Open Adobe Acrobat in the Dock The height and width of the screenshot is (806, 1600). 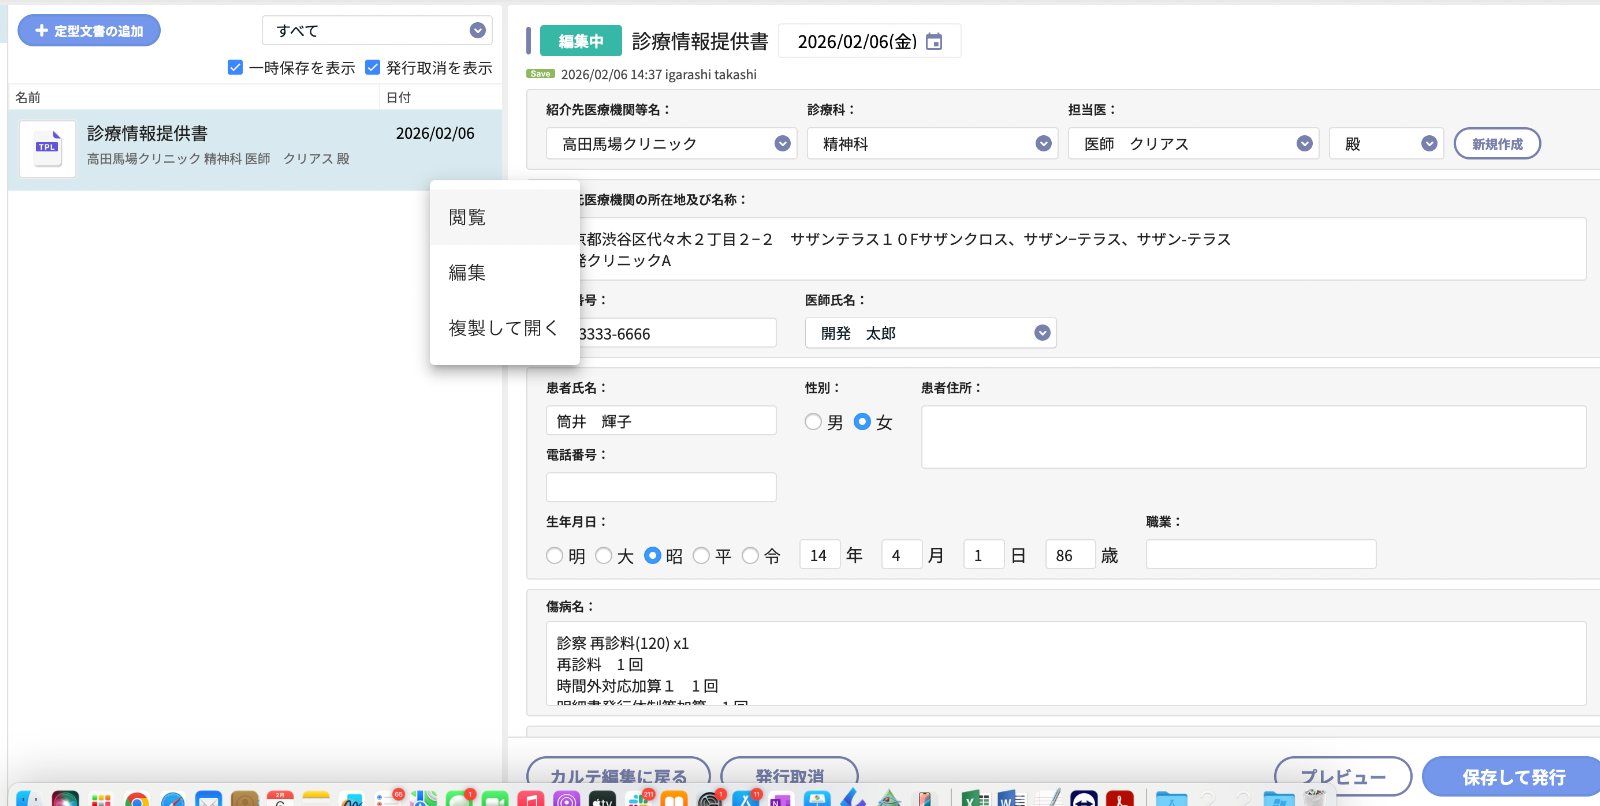1119,799
